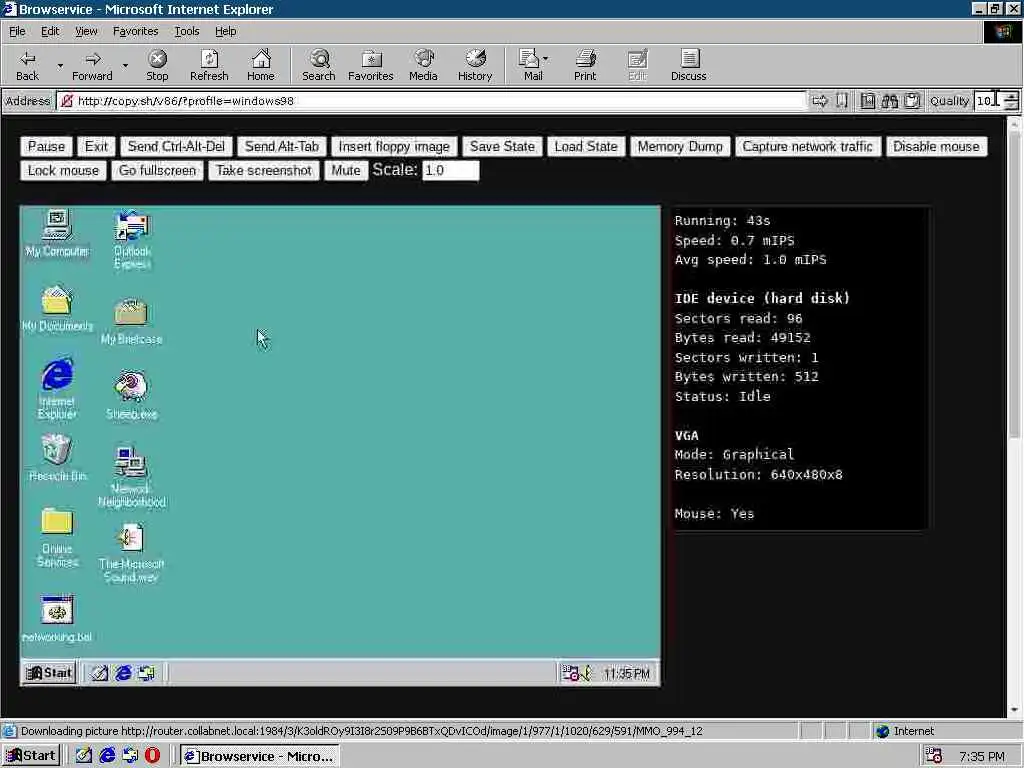This screenshot has height=768, width=1024.
Task: Click the Memory Dump button
Action: coord(680,146)
